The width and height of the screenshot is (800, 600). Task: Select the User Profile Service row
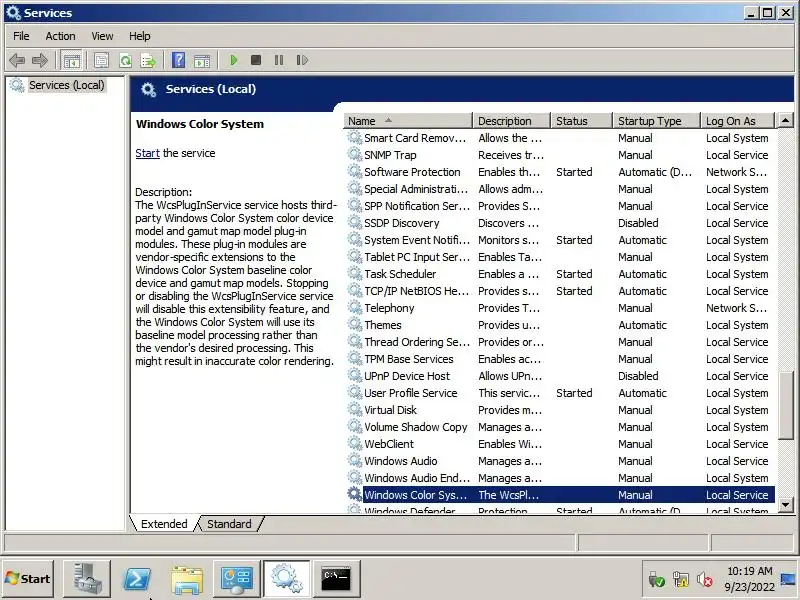(x=559, y=393)
